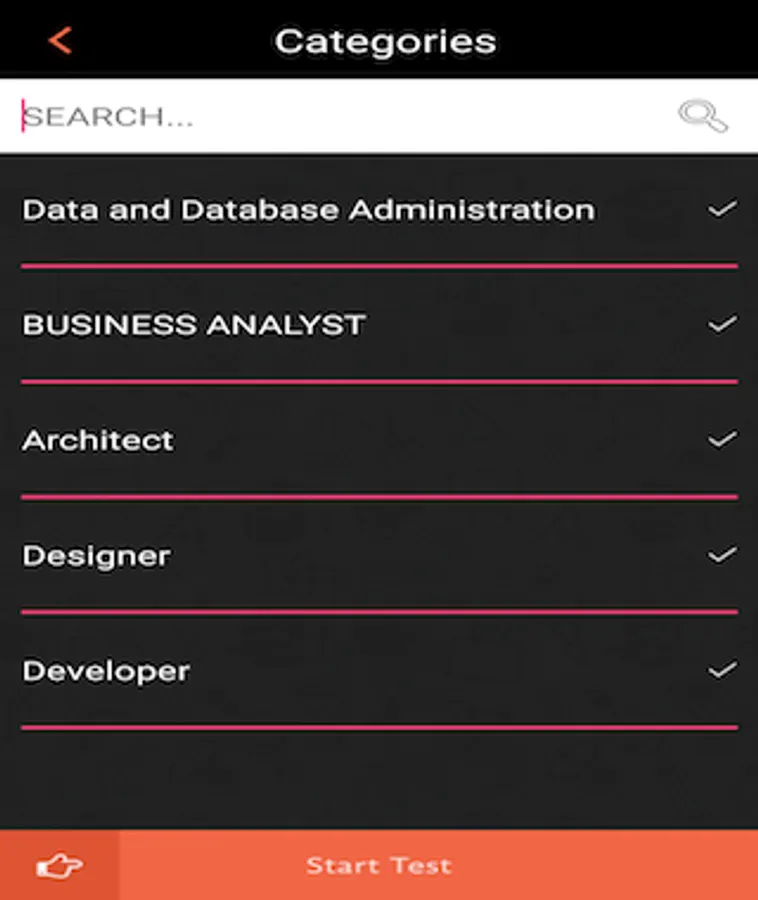Toggle checkmark for Data and Database Administration
Viewport: 758px width, 900px height.
[722, 209]
